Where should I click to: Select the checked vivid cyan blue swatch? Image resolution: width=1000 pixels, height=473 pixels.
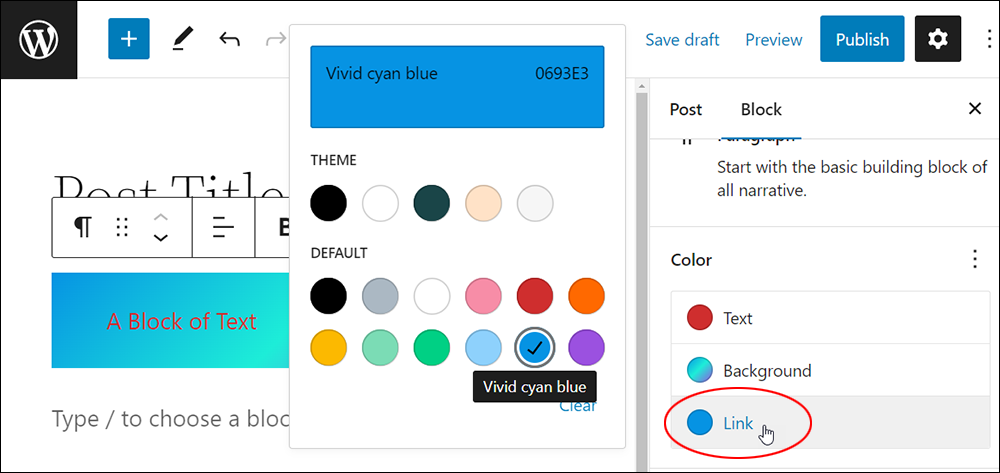click(x=535, y=347)
